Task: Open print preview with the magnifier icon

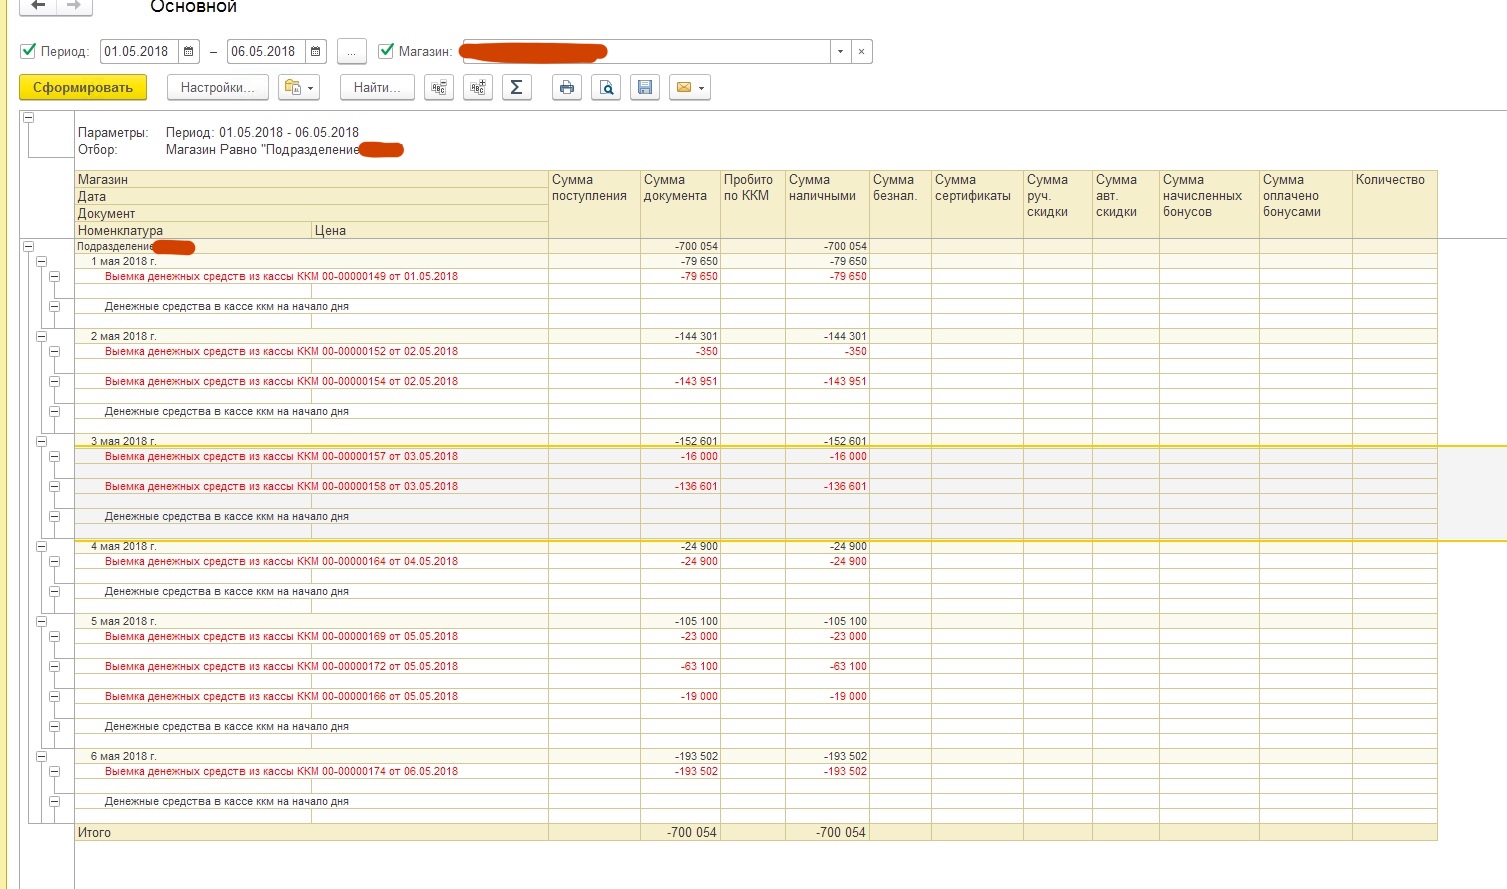Action: coord(606,88)
